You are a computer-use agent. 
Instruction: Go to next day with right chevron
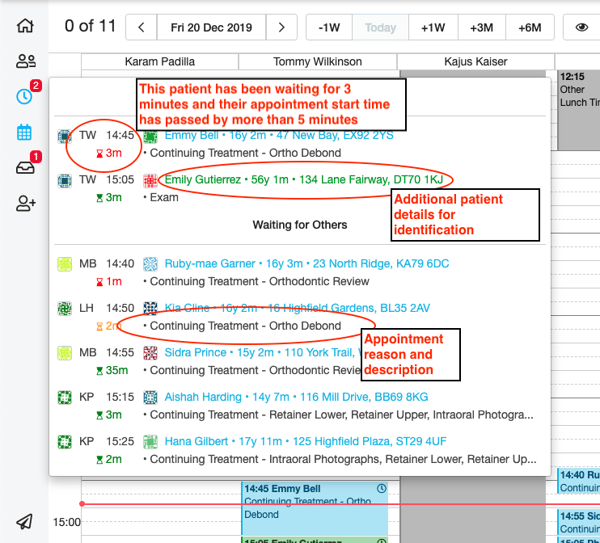pos(283,27)
